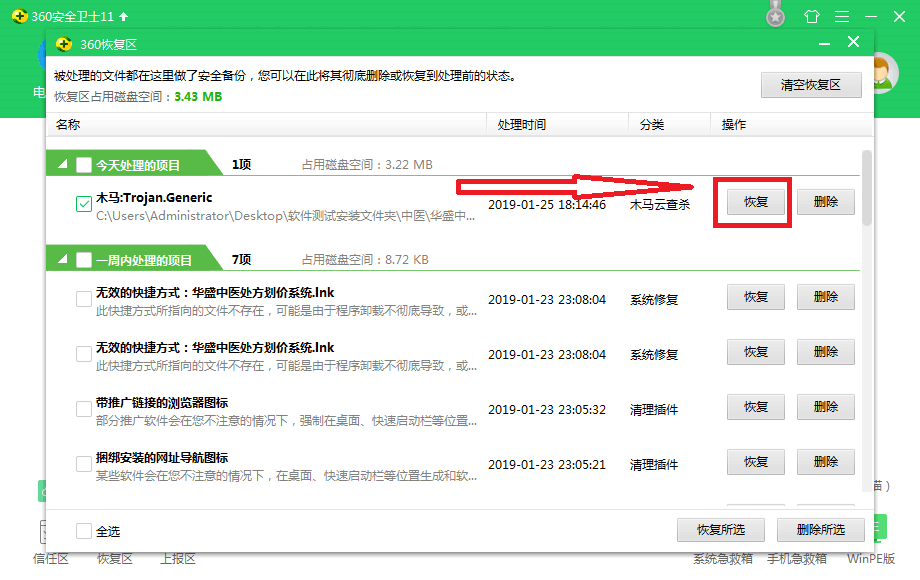
Task: Click the 占用磁盘空间：8.72 KB label
Action: tap(366, 260)
